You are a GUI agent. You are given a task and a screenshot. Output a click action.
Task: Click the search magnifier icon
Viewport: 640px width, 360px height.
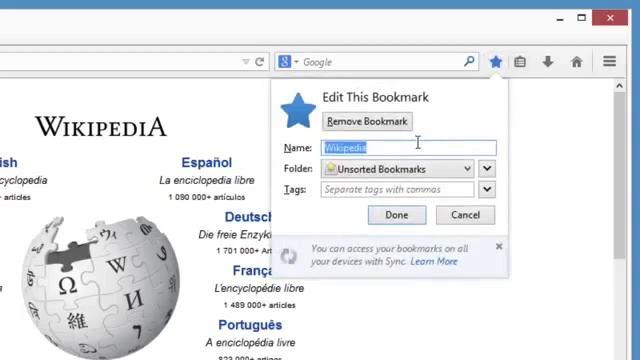pos(469,62)
